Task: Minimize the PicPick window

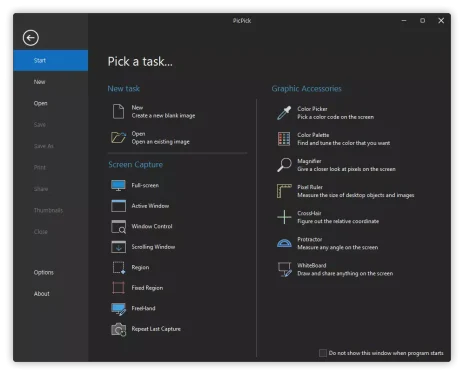Action: click(x=404, y=21)
